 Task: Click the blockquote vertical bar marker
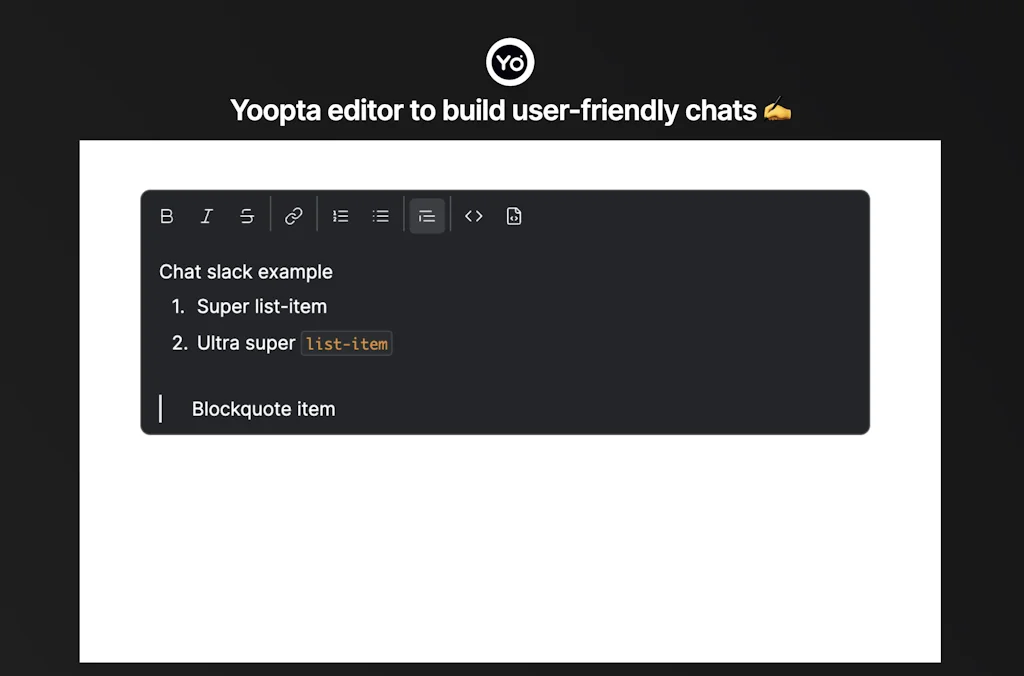pyautogui.click(x=160, y=408)
